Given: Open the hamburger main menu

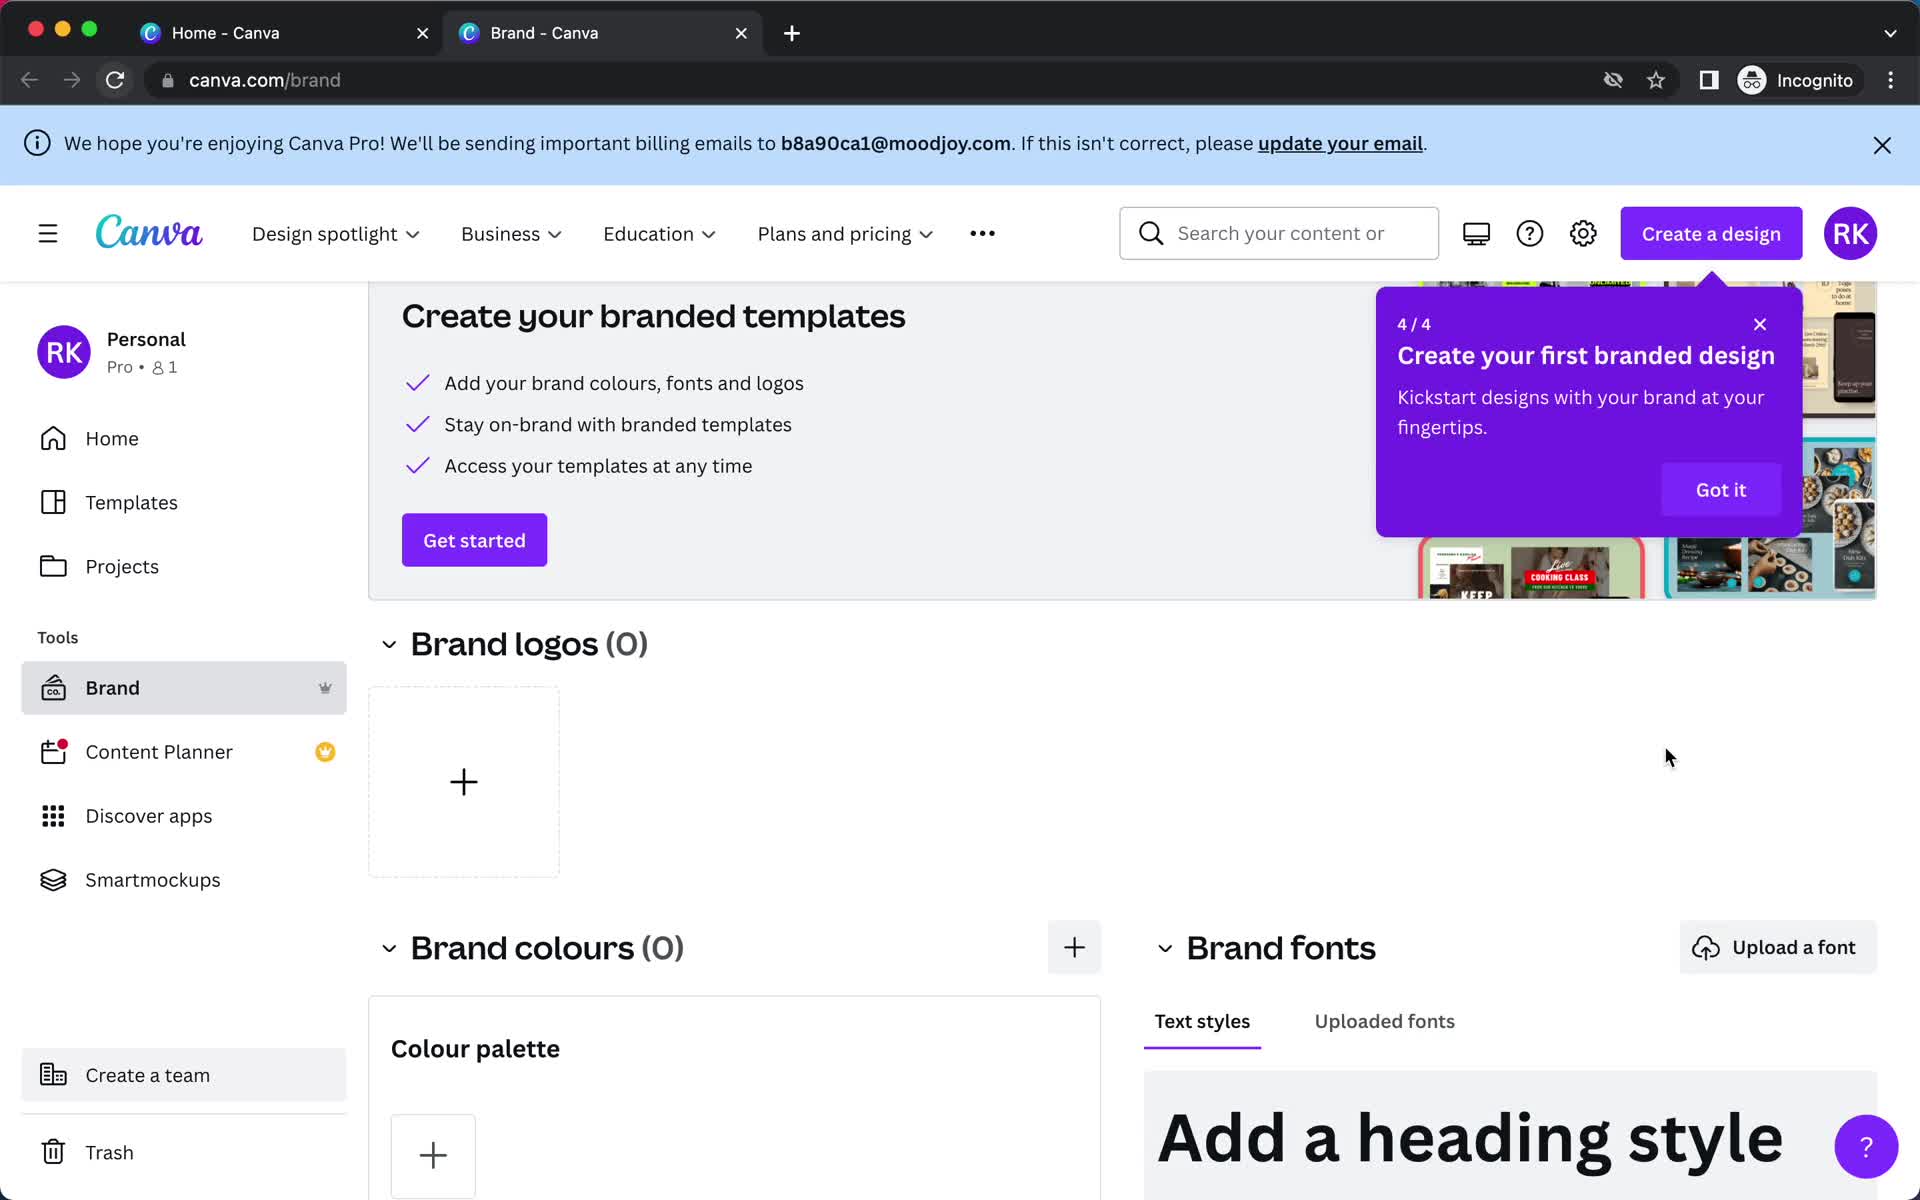Looking at the screenshot, I should [x=48, y=234].
